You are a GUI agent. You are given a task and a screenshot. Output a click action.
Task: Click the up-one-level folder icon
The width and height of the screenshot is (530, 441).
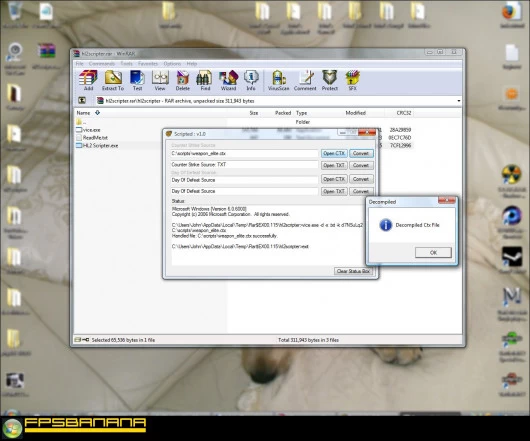tap(82, 101)
